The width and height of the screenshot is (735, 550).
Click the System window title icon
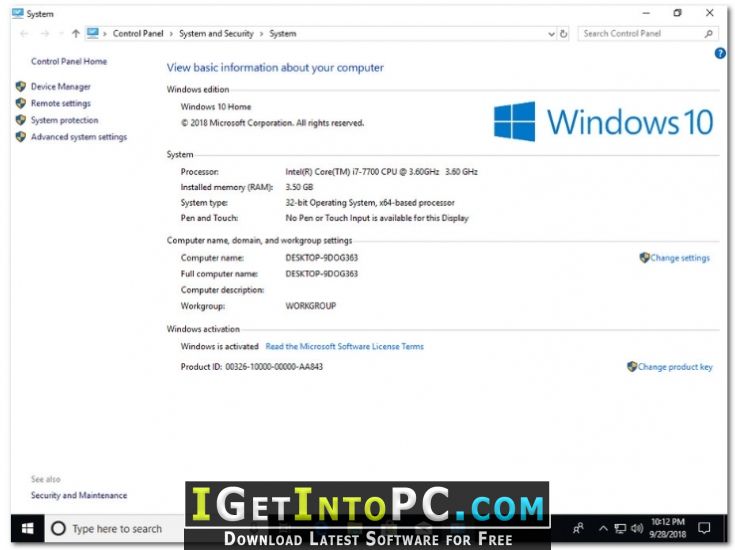coord(18,13)
